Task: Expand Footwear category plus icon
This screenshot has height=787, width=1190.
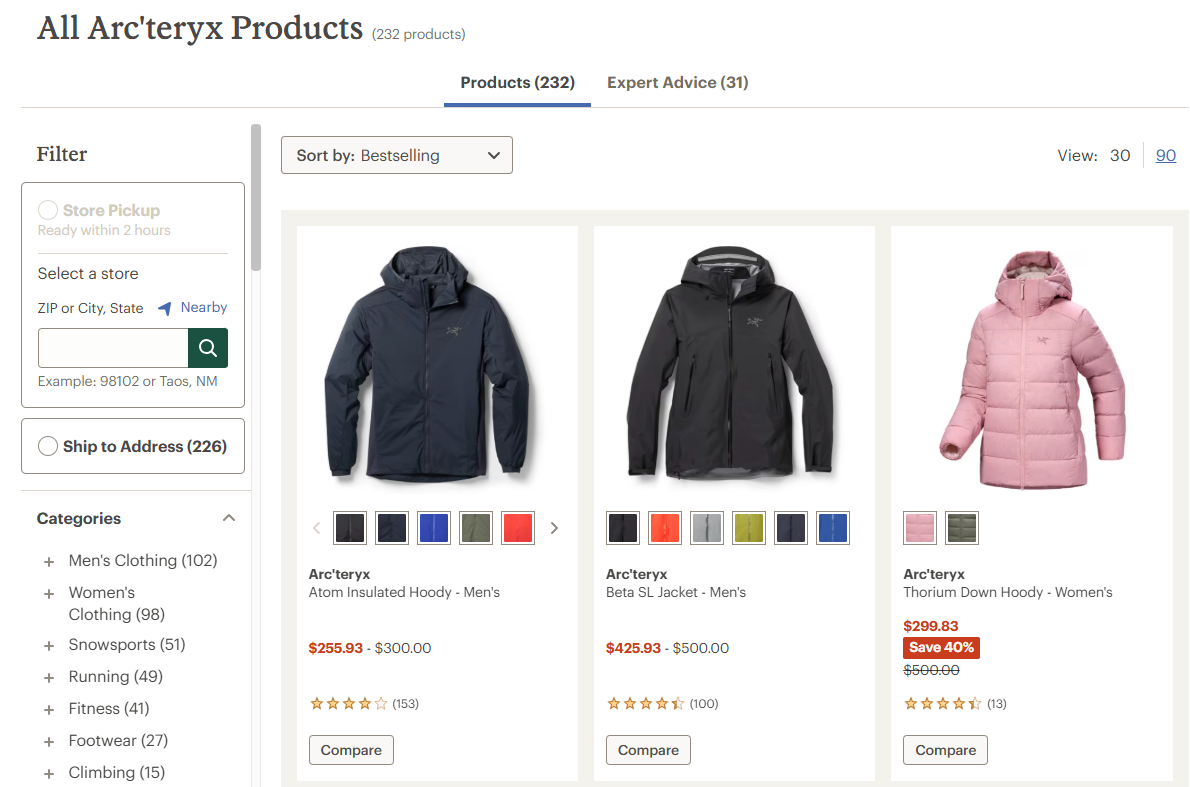Action: click(x=49, y=742)
